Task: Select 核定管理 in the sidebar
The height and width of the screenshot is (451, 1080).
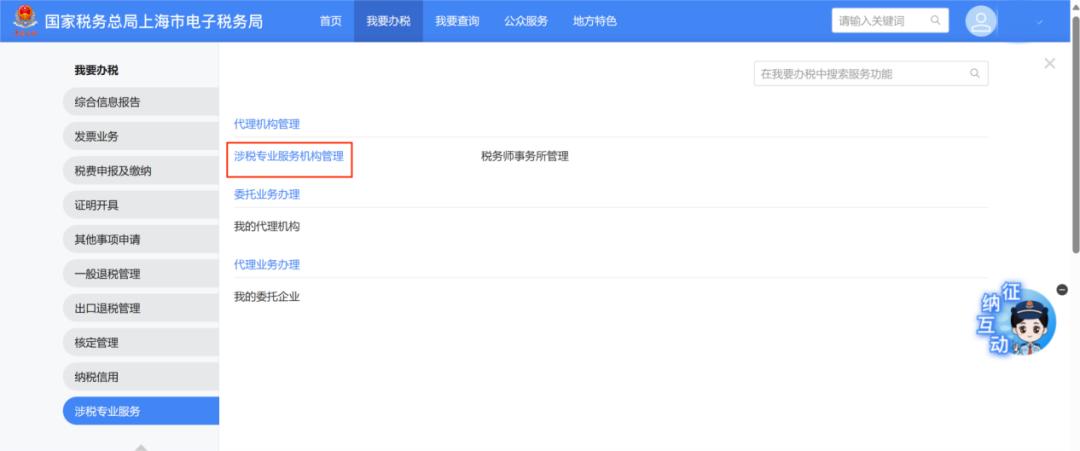Action: click(141, 343)
